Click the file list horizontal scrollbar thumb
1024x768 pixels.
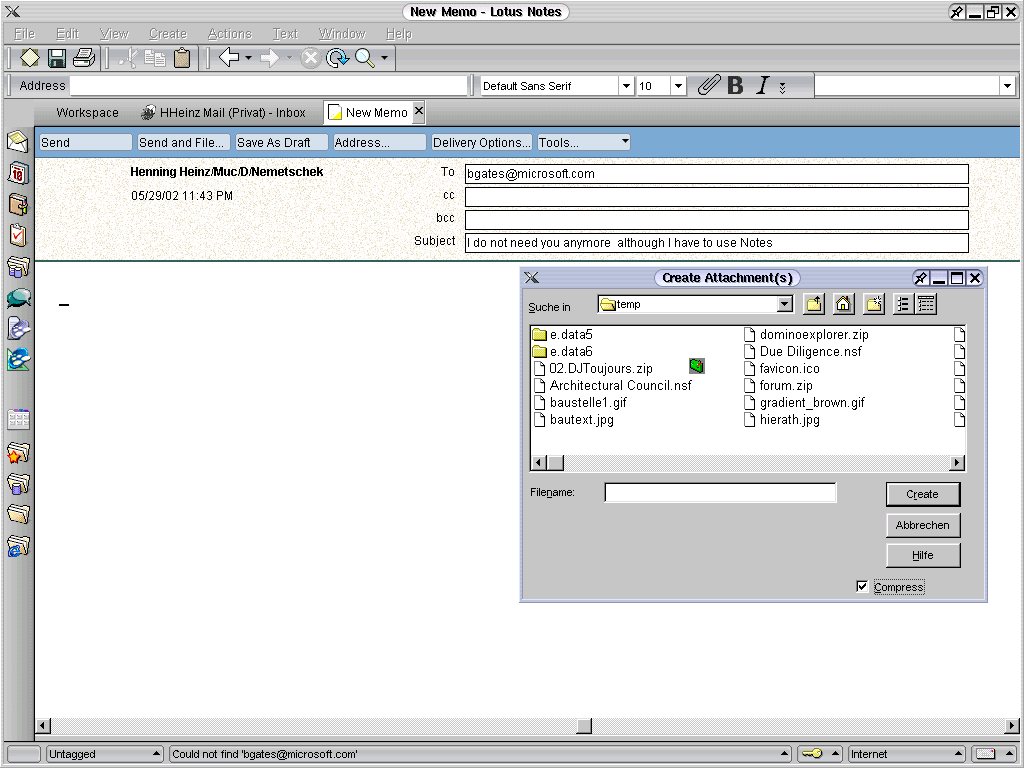tap(555, 463)
